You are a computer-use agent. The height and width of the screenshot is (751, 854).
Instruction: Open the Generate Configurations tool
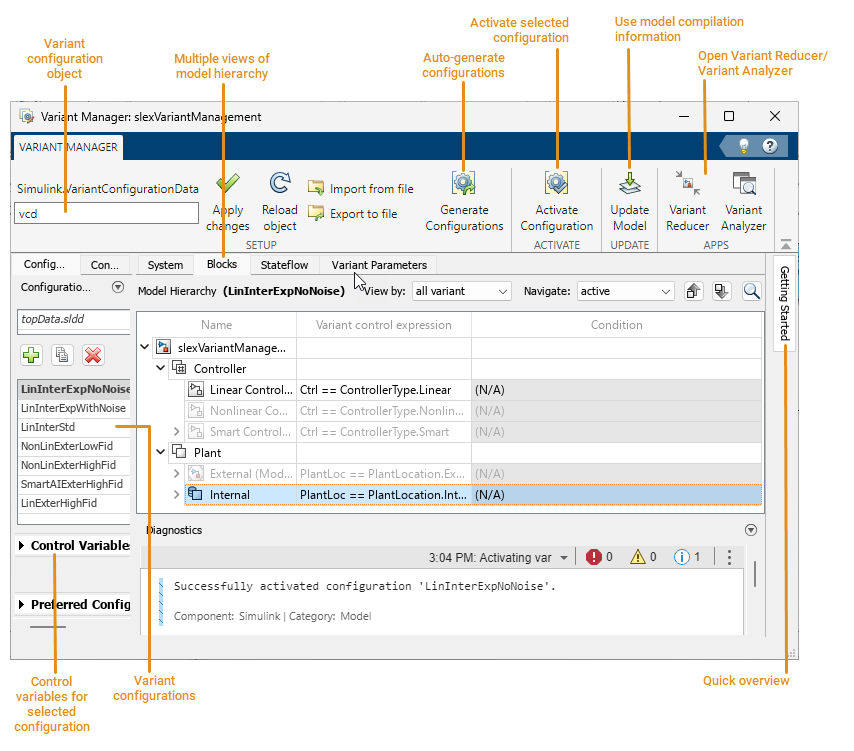pyautogui.click(x=463, y=196)
